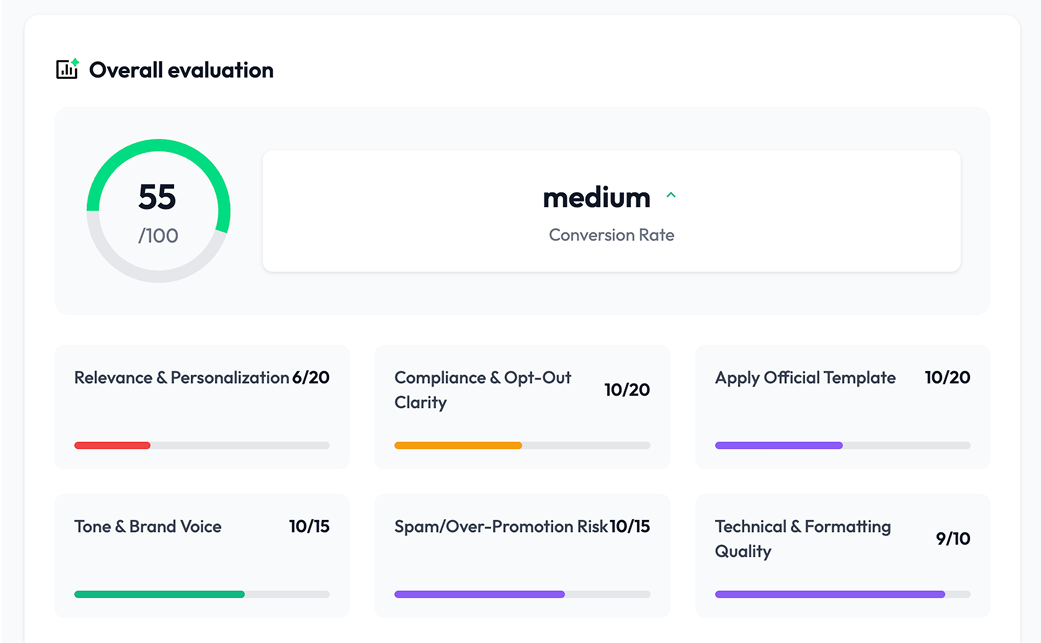
Task: Click the green Tone & Brand Voice bar
Action: [x=159, y=594]
